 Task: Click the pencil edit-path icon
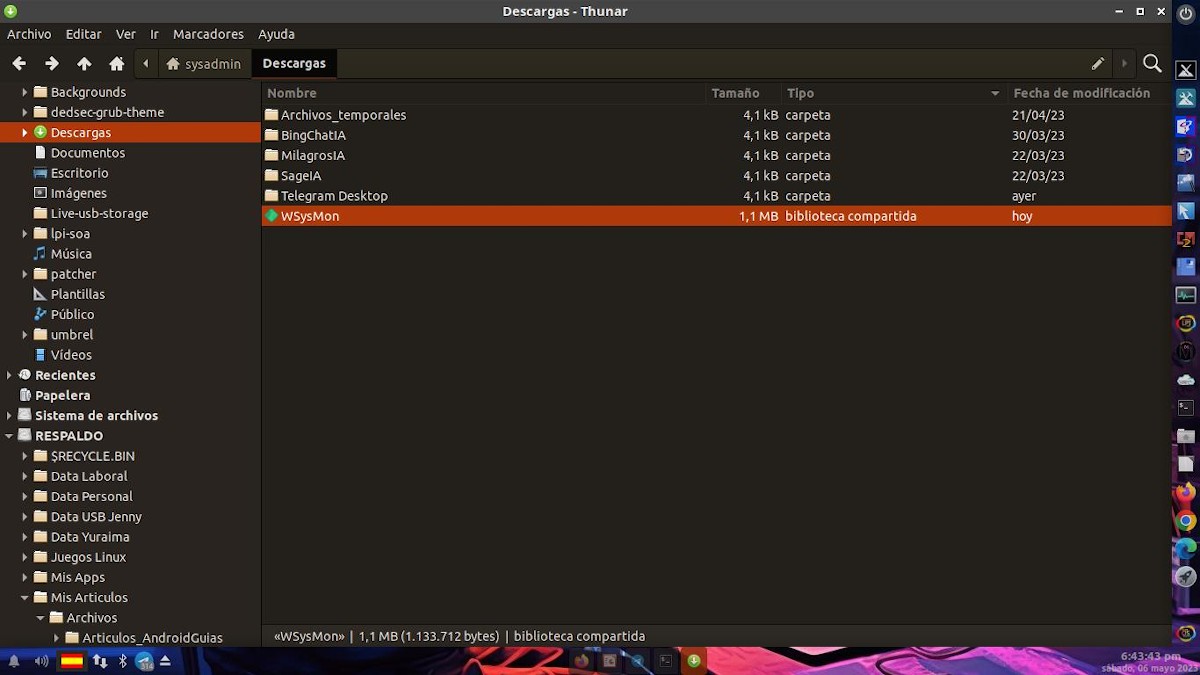tap(1098, 63)
